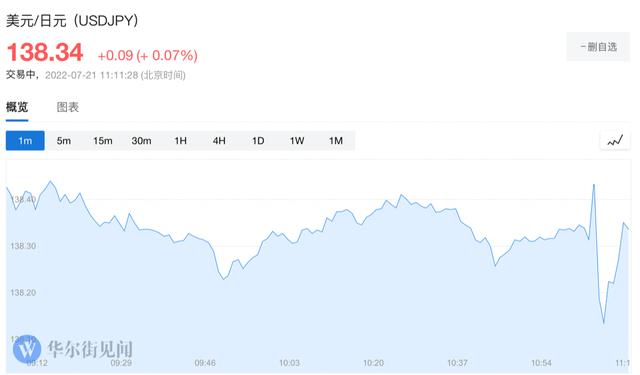Image resolution: width=640 pixels, height=375 pixels.
Task: Choose the 1M monthly interval
Action: point(336,141)
